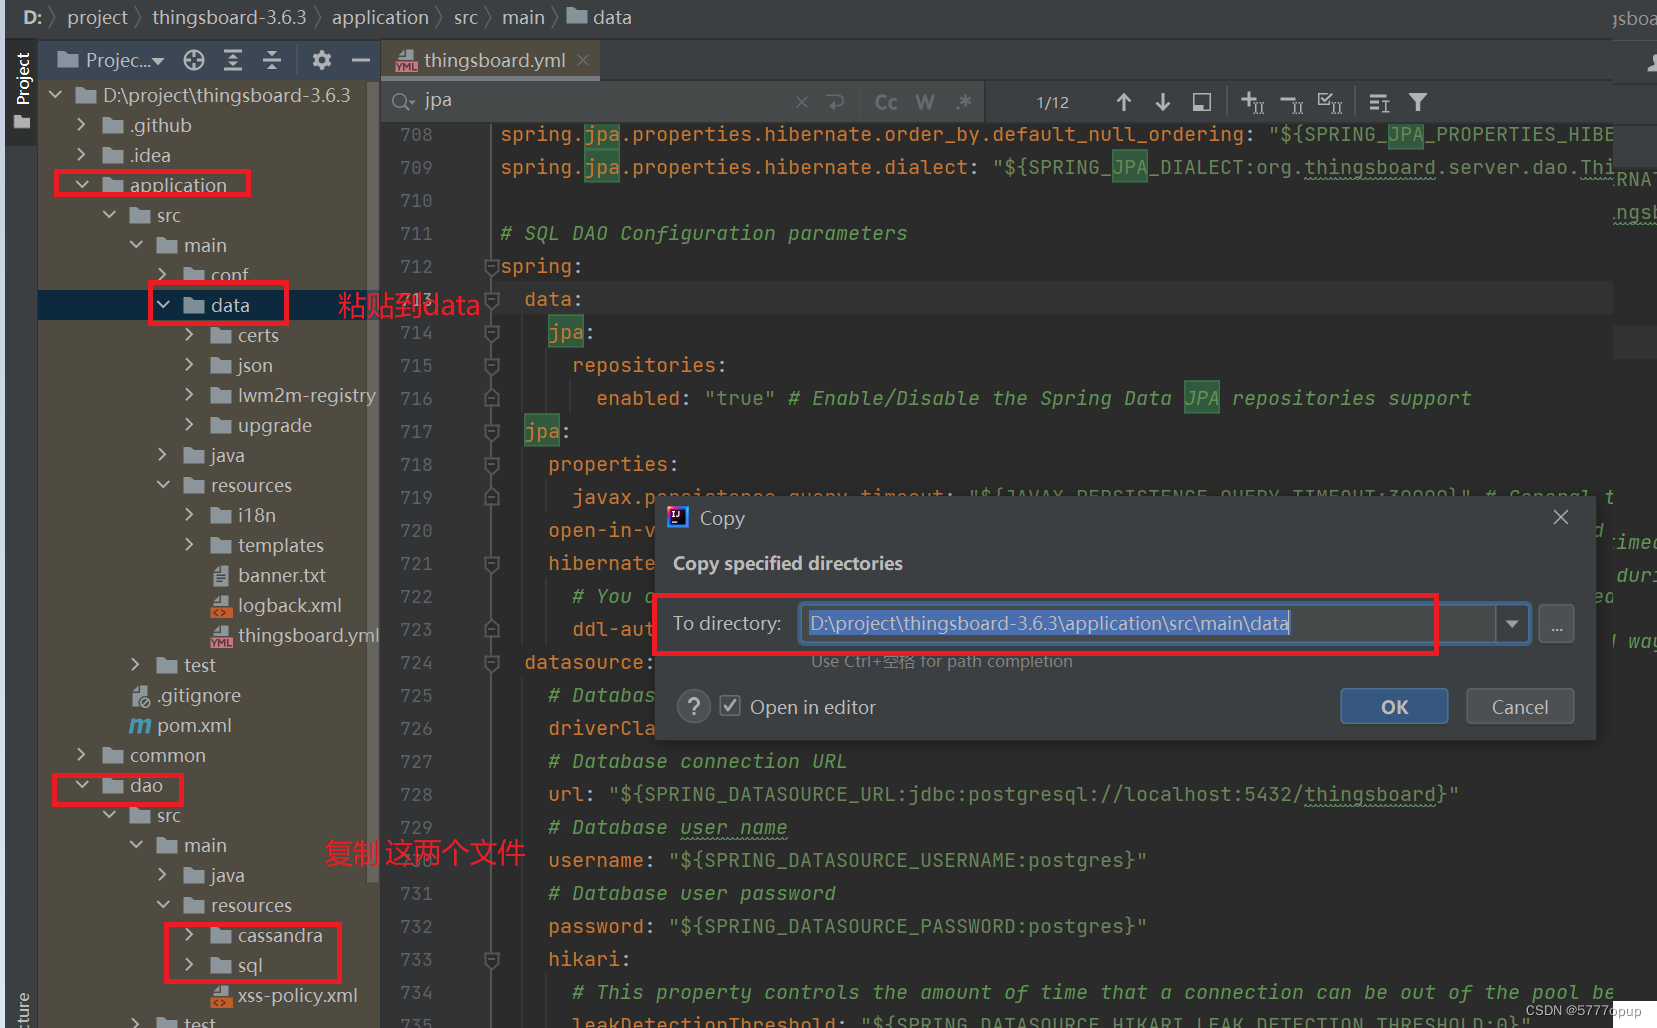Click the search-in-selection icon
The height and width of the screenshot is (1028, 1657).
(1202, 102)
